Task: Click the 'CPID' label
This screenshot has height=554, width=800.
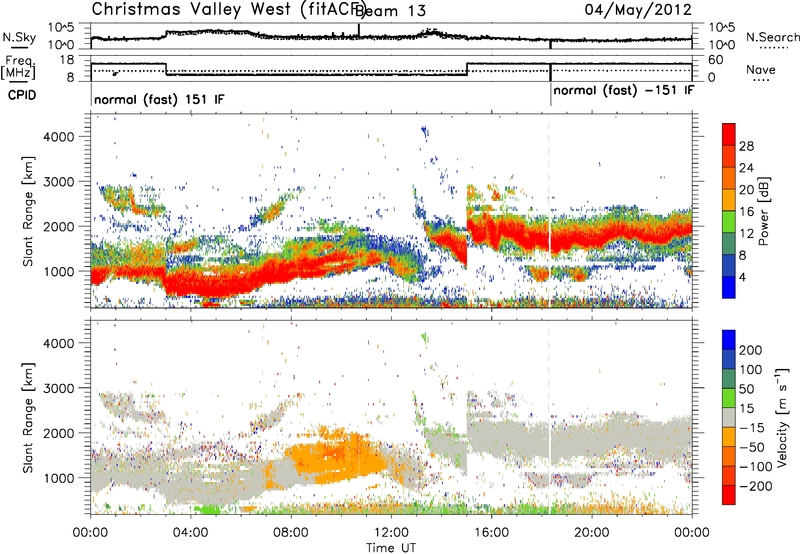Action: pyautogui.click(x=22, y=95)
